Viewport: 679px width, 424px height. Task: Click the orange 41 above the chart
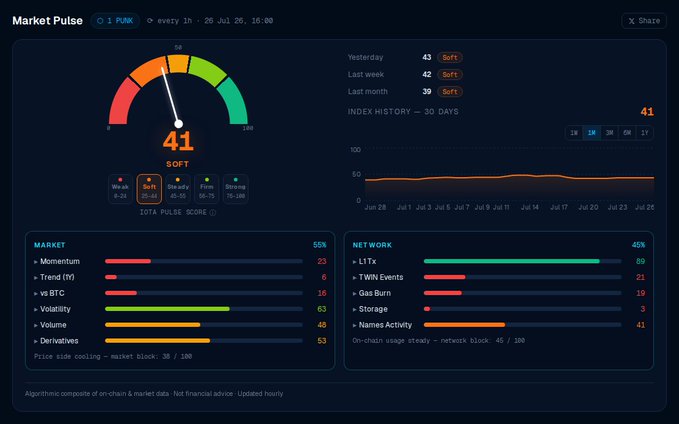pos(647,112)
